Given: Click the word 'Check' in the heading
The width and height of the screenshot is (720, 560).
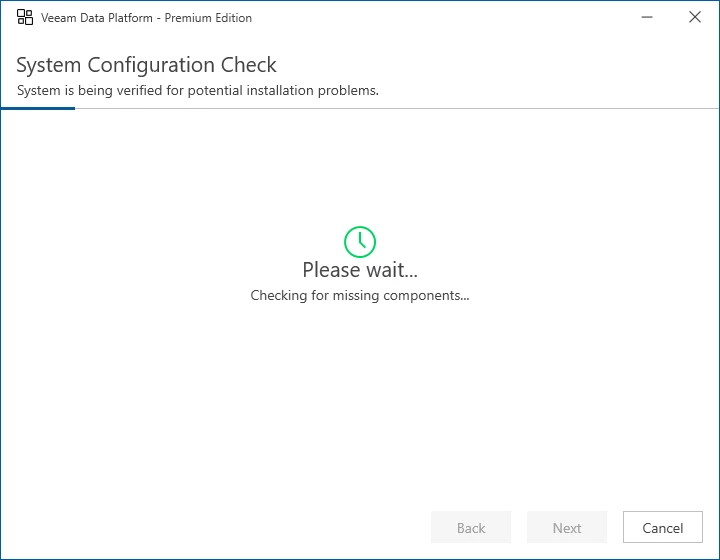Looking at the screenshot, I should click(244, 65).
